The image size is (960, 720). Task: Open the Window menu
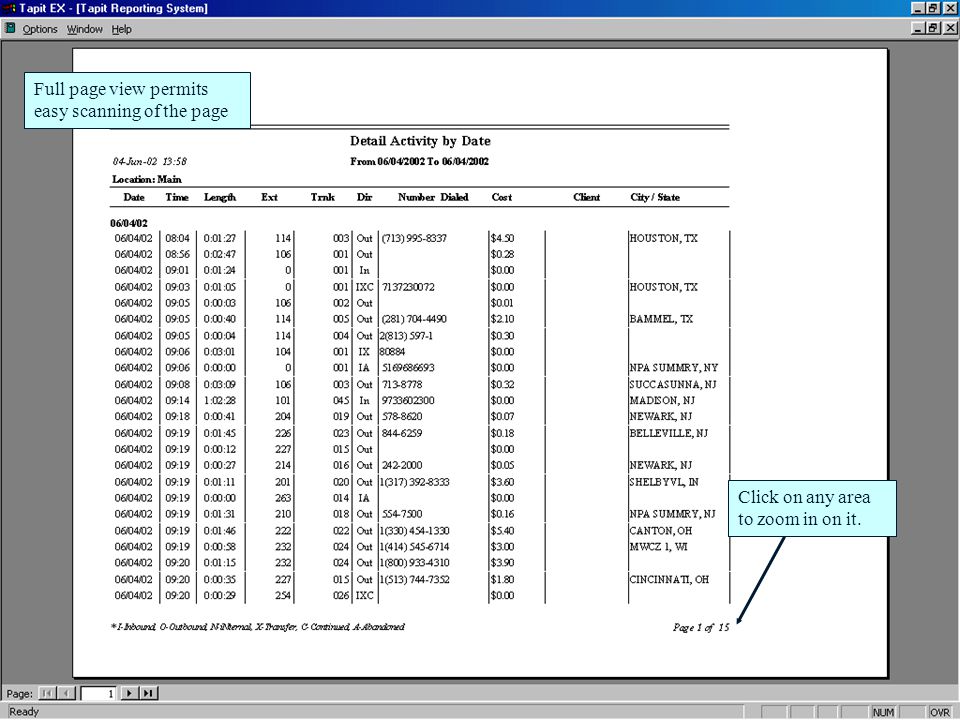[84, 29]
